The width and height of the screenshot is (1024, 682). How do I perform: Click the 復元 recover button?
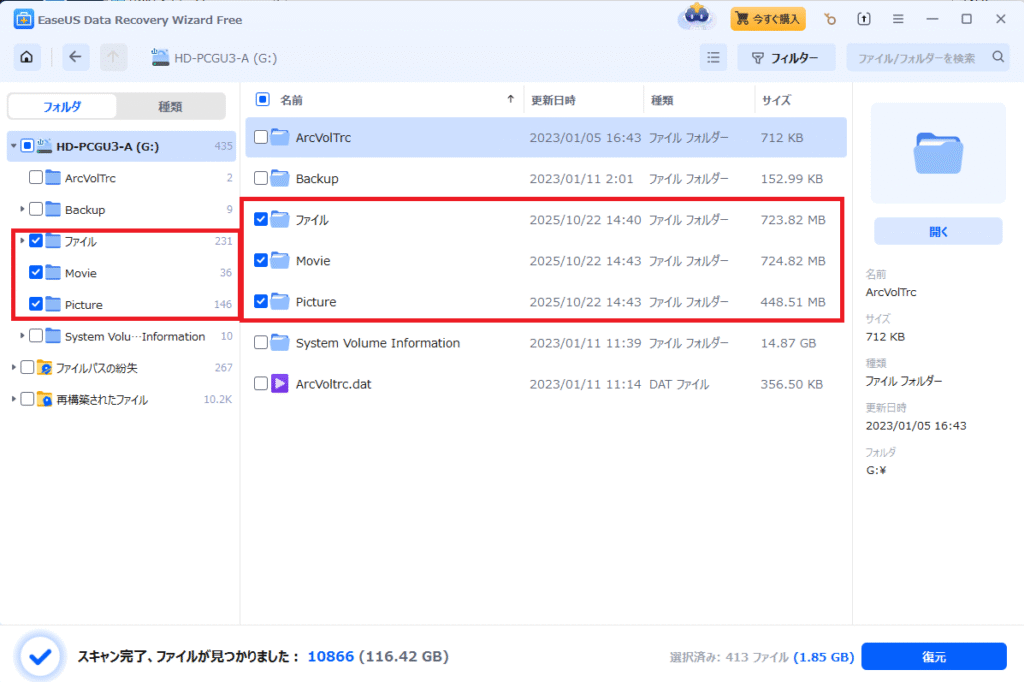tap(933, 657)
